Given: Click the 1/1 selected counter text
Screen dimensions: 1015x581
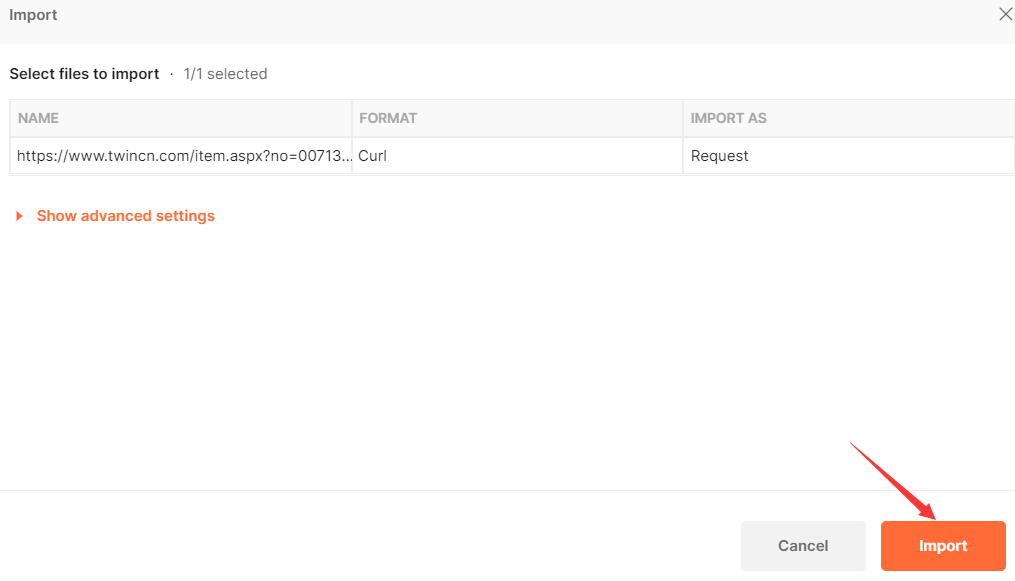Looking at the screenshot, I should tap(225, 74).
